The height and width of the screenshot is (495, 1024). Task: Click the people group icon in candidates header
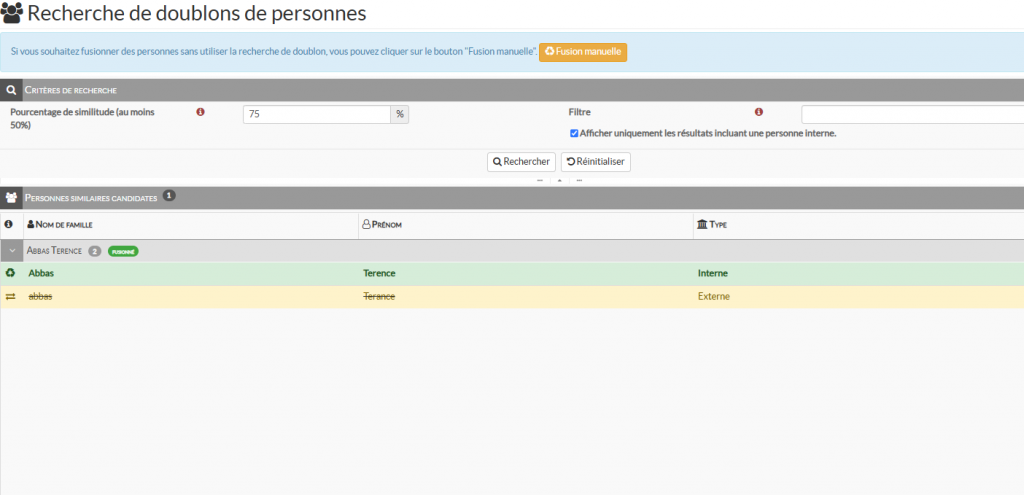[x=11, y=198]
